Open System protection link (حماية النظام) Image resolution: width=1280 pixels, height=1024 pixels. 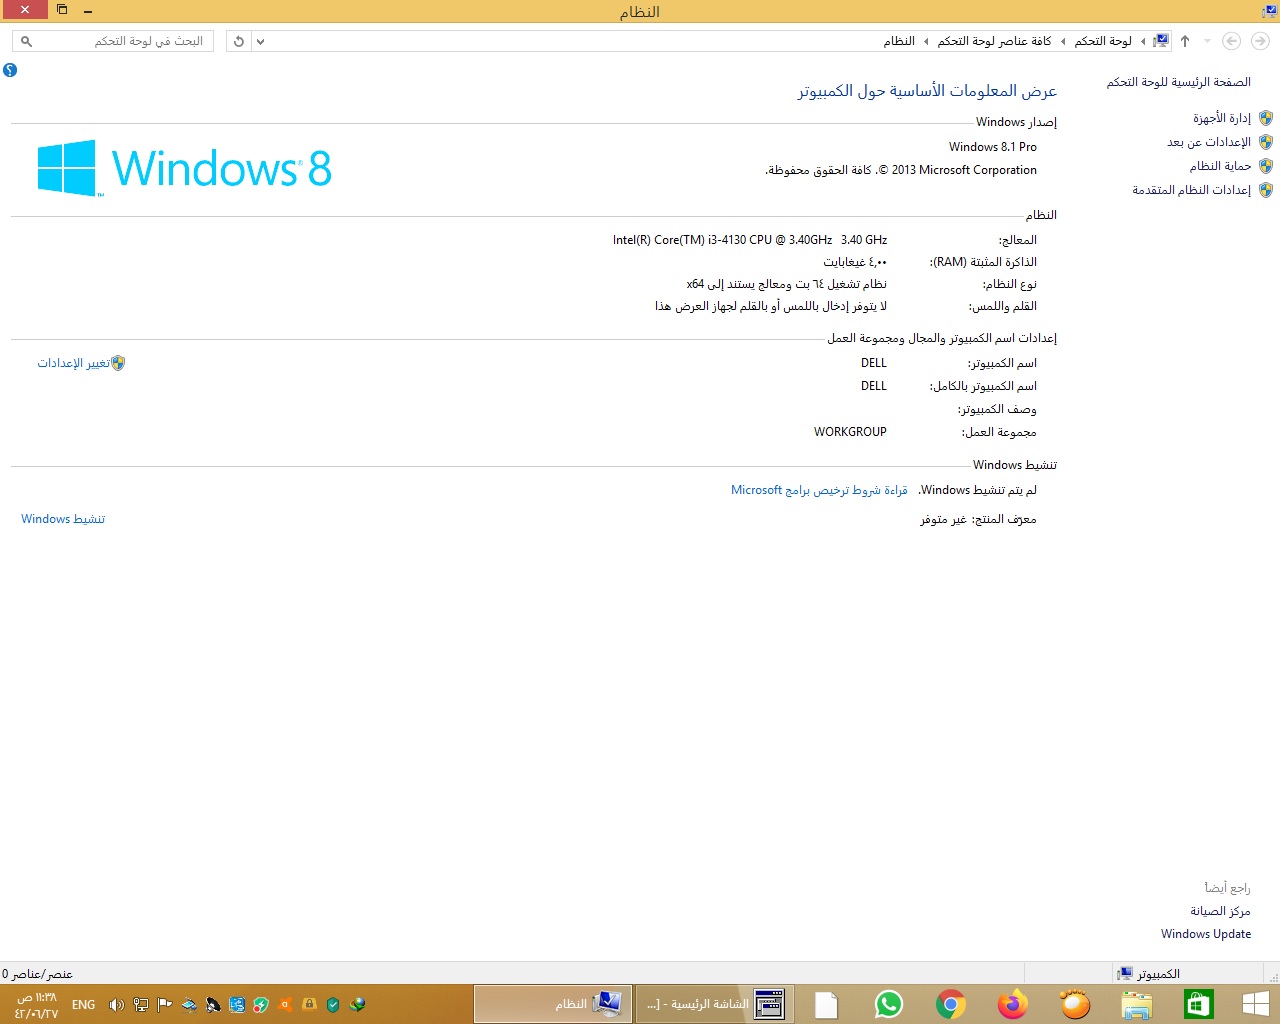pos(1220,166)
